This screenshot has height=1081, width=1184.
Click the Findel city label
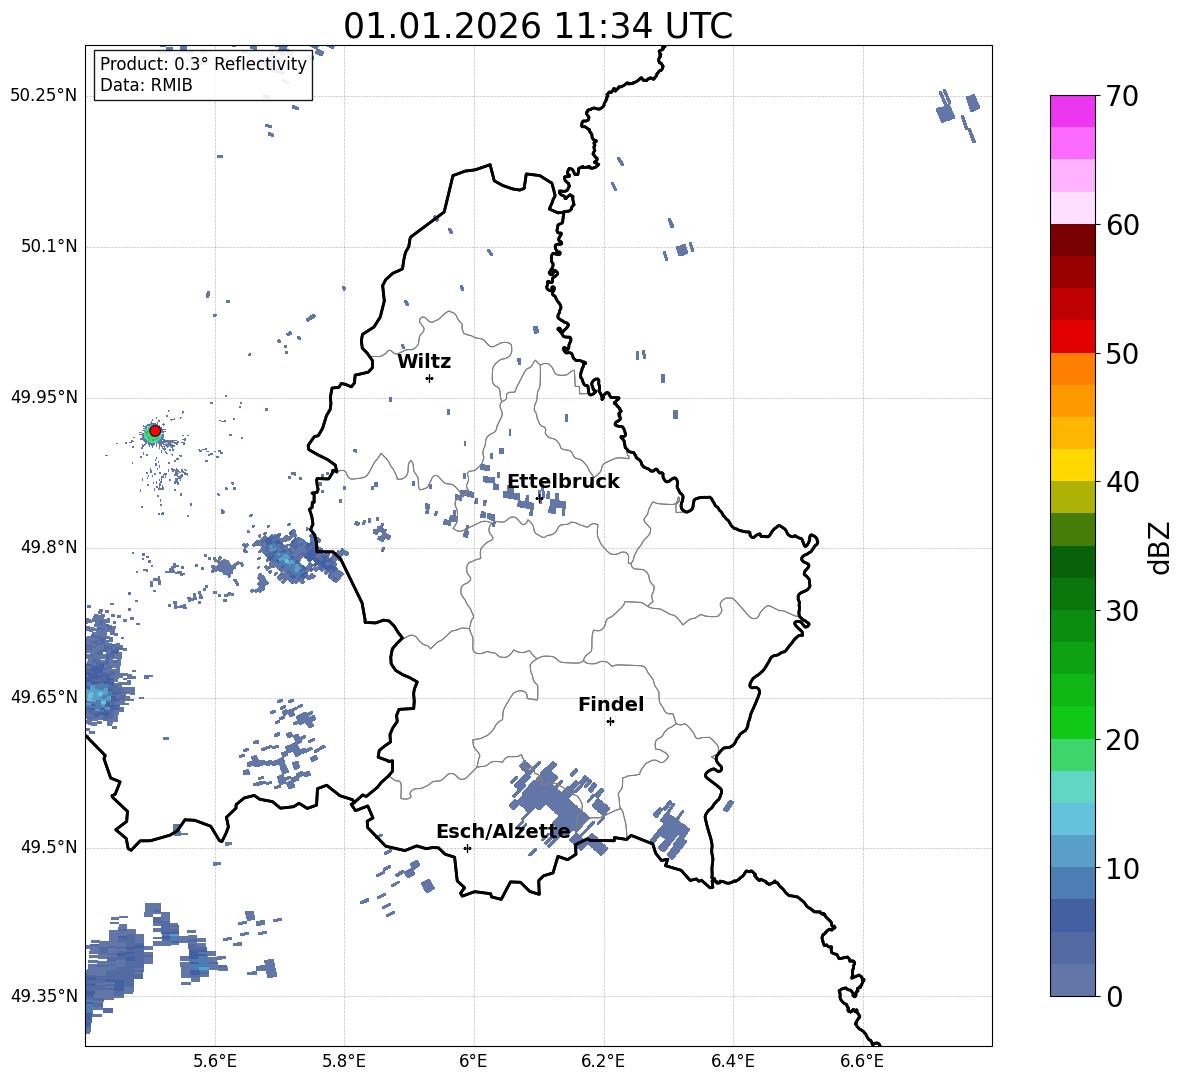(x=611, y=704)
